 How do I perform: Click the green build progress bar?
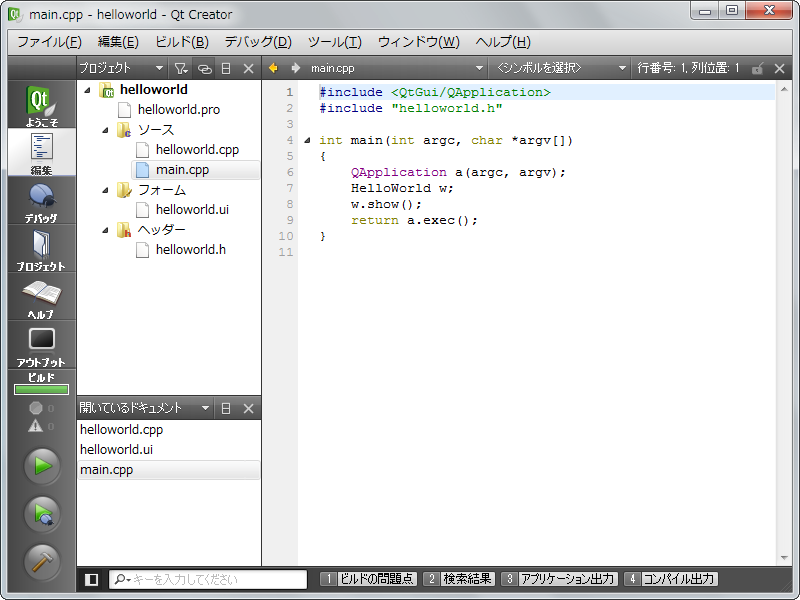41,389
